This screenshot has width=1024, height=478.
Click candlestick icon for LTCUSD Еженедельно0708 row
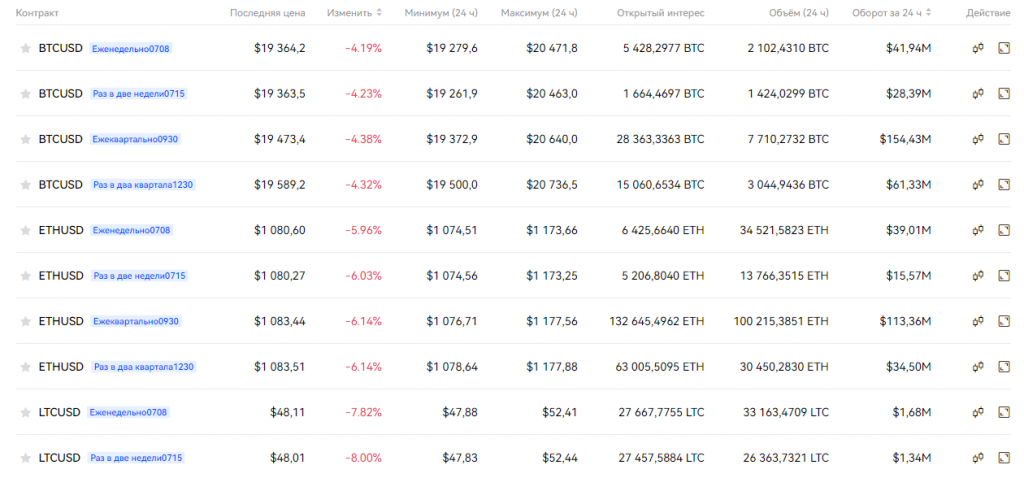pyautogui.click(x=979, y=412)
